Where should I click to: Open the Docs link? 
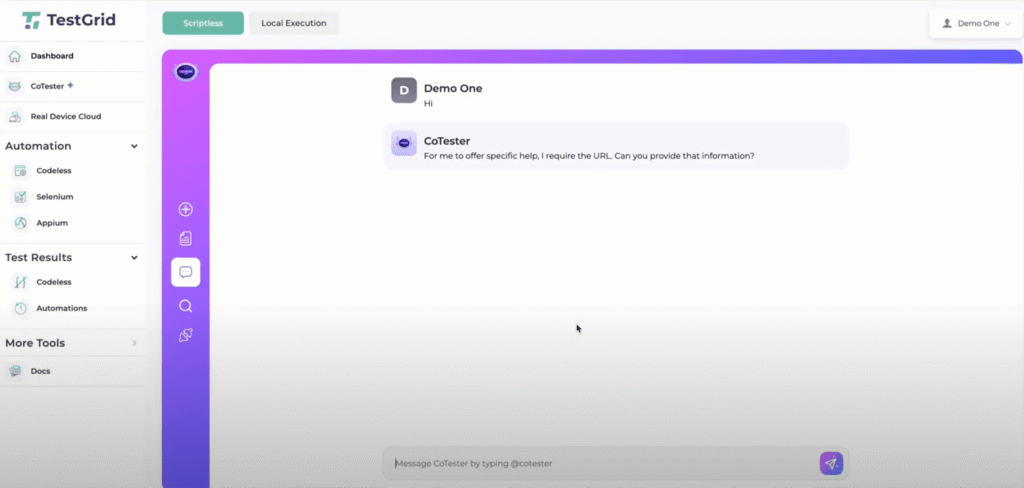pos(40,371)
